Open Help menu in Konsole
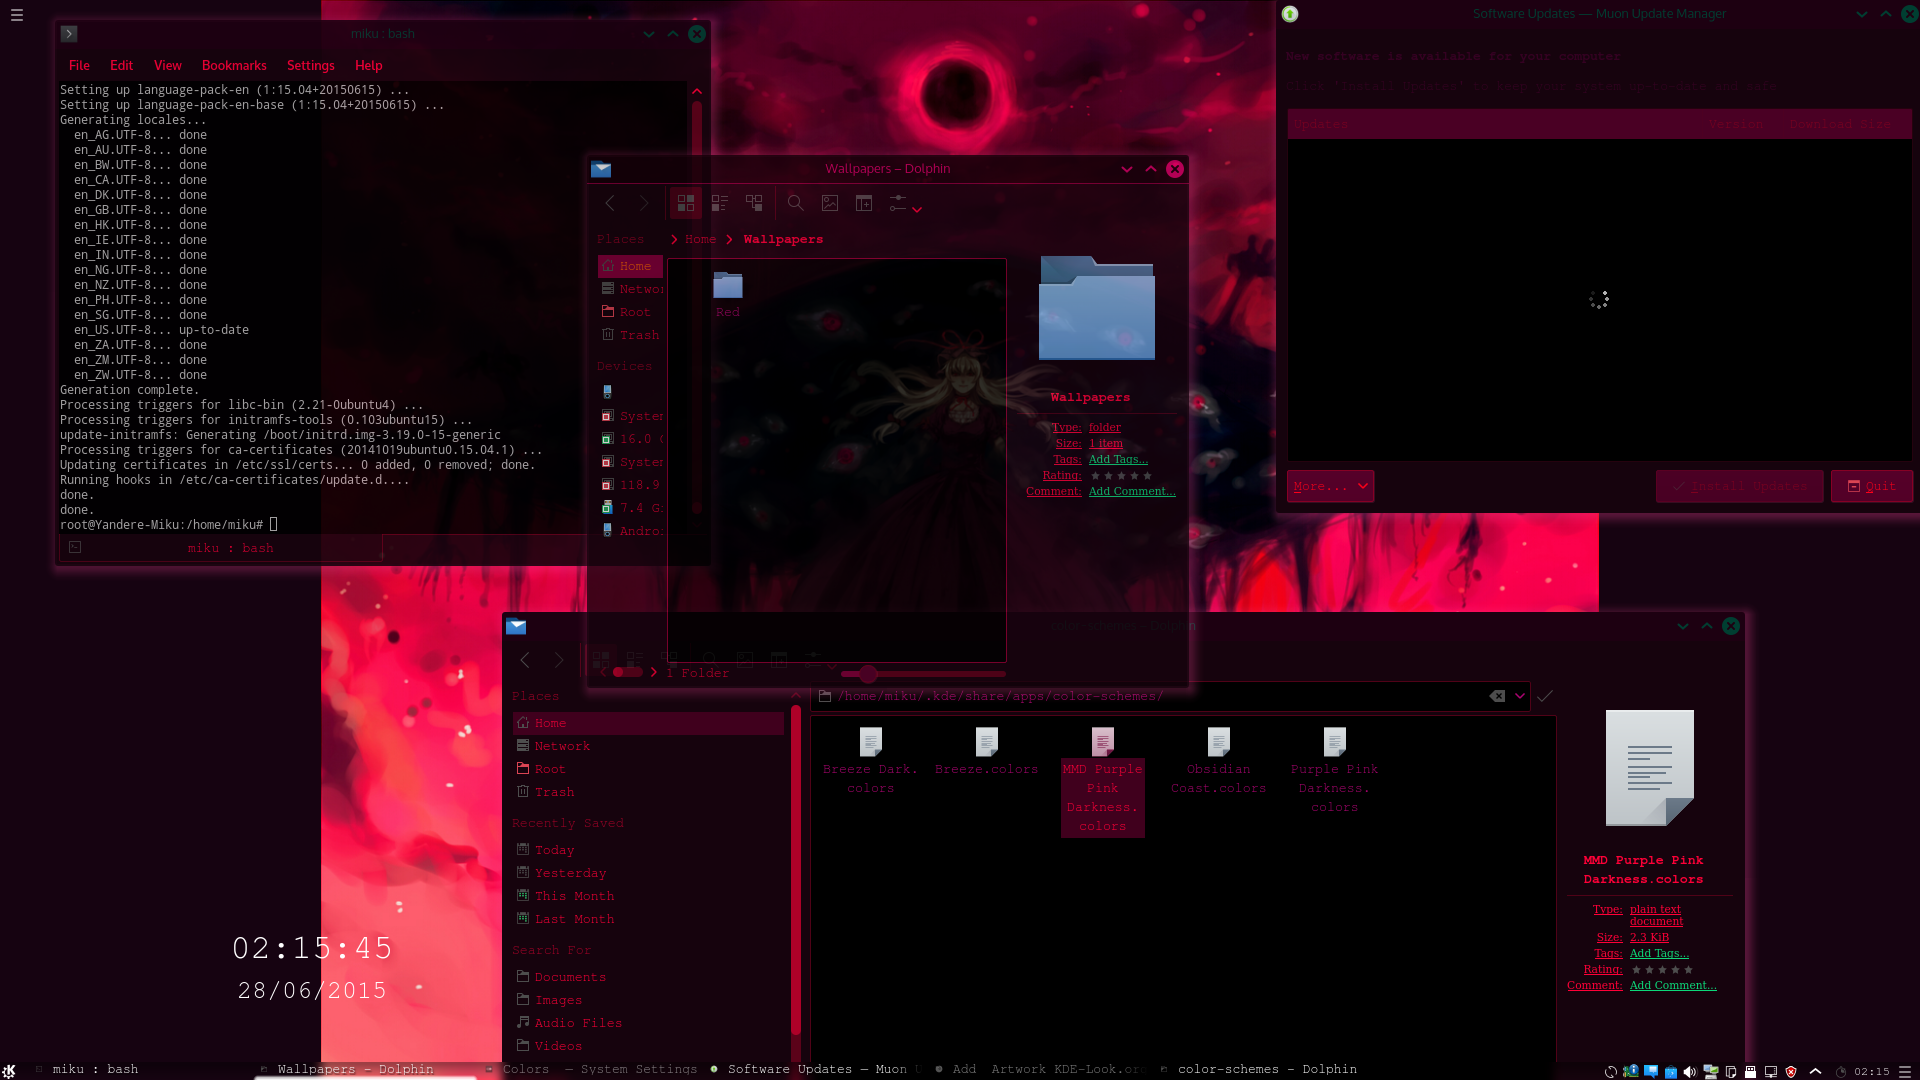1920x1080 pixels. click(x=368, y=65)
